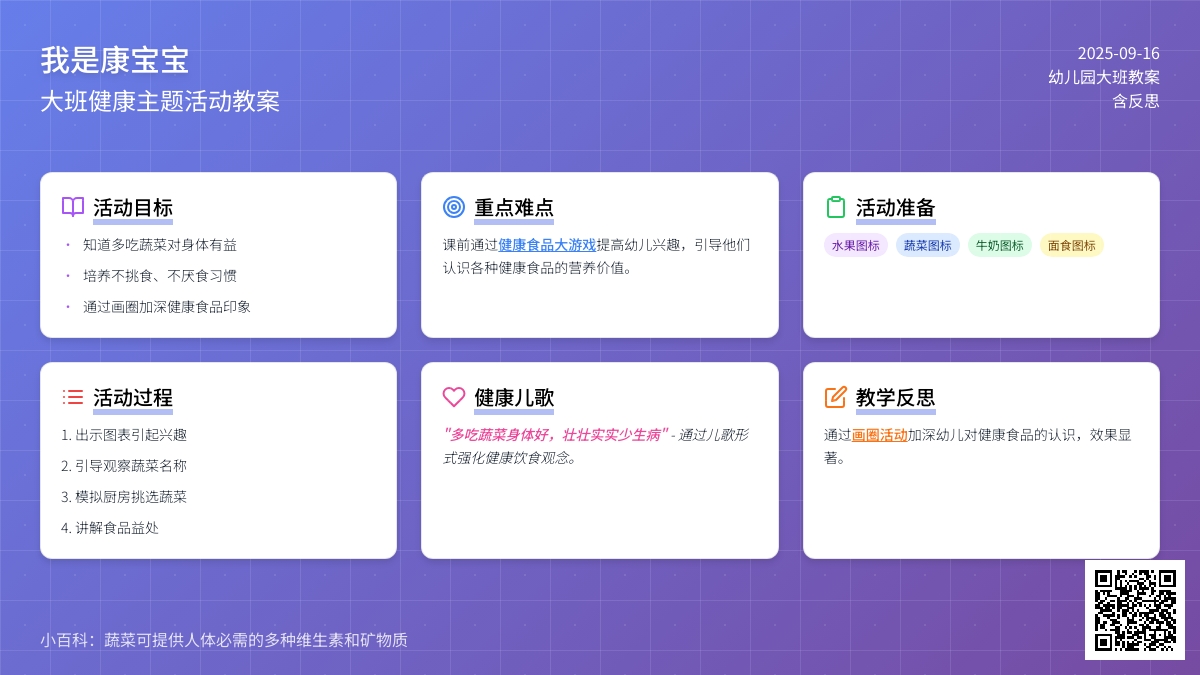Select the 水果图标 tag
The height and width of the screenshot is (675, 1200).
[855, 246]
